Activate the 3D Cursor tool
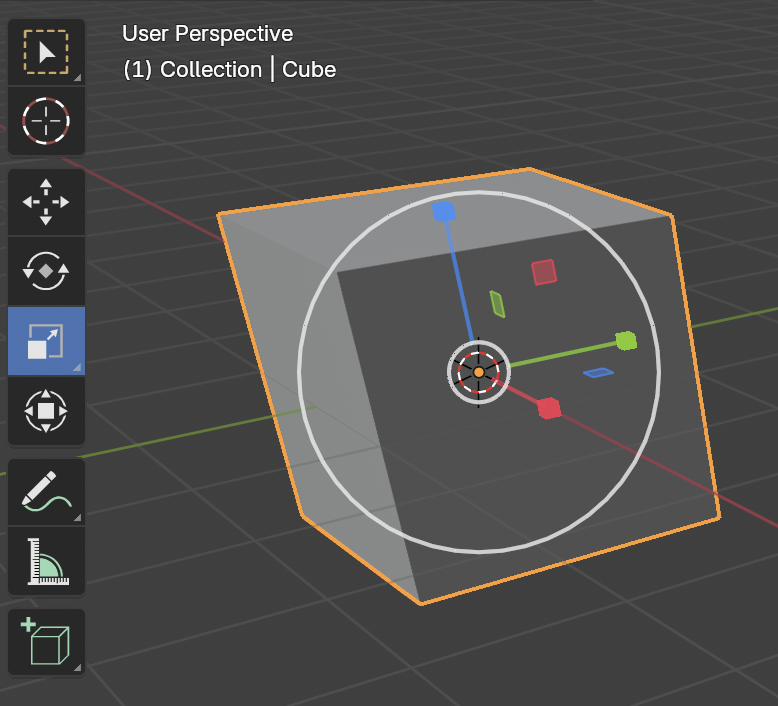 [x=46, y=121]
